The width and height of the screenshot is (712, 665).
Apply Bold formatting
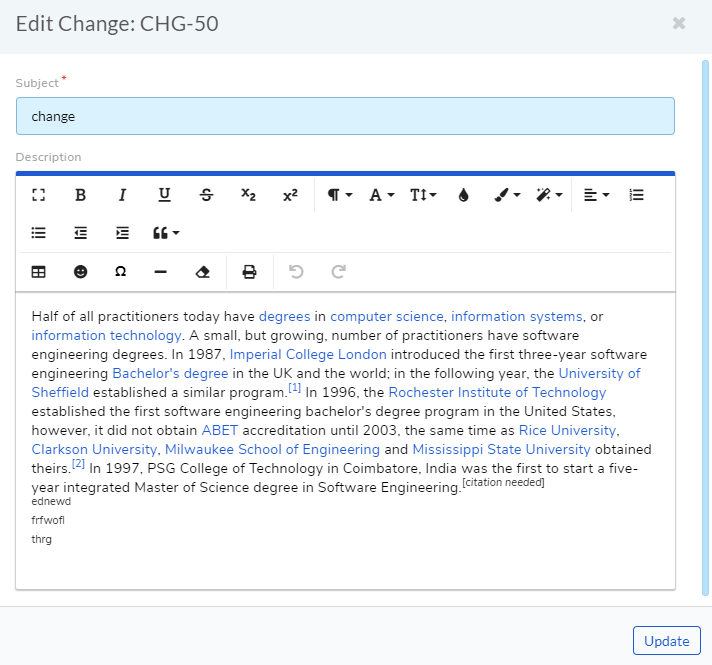click(80, 195)
